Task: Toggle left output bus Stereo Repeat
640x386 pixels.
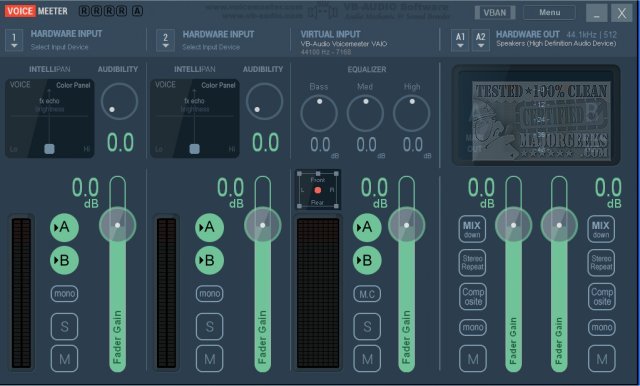Action: (x=472, y=263)
